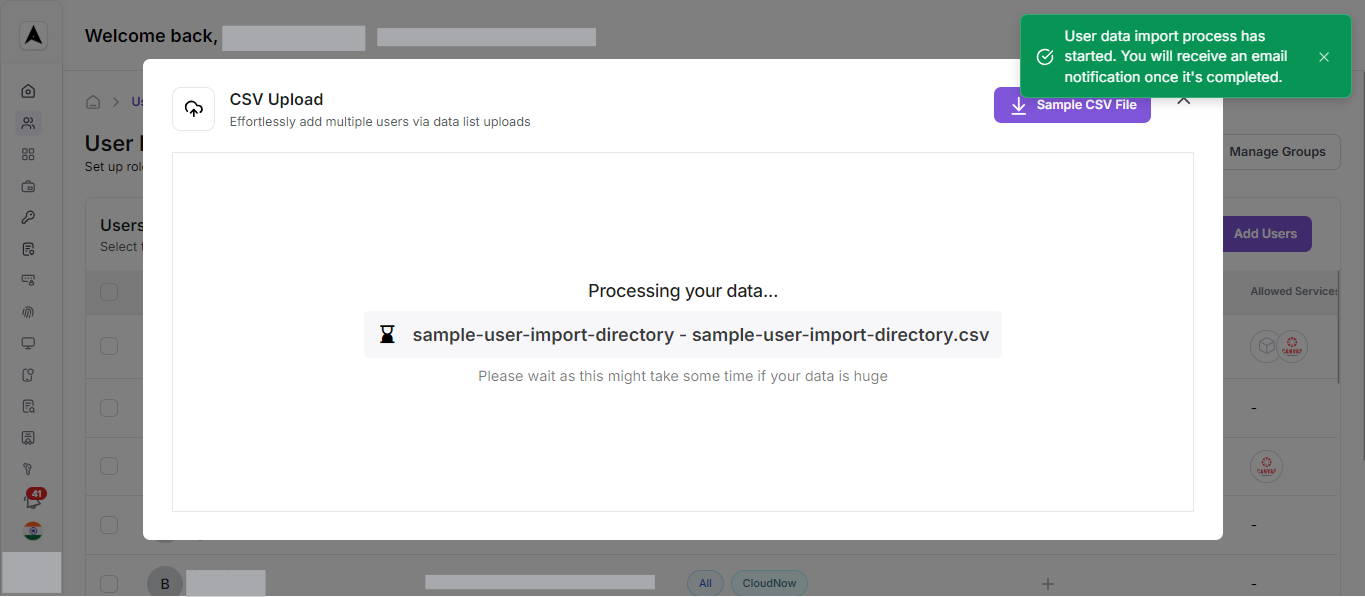Expand allowed services with the plus button
This screenshot has height=597, width=1365.
pyautogui.click(x=1046, y=582)
